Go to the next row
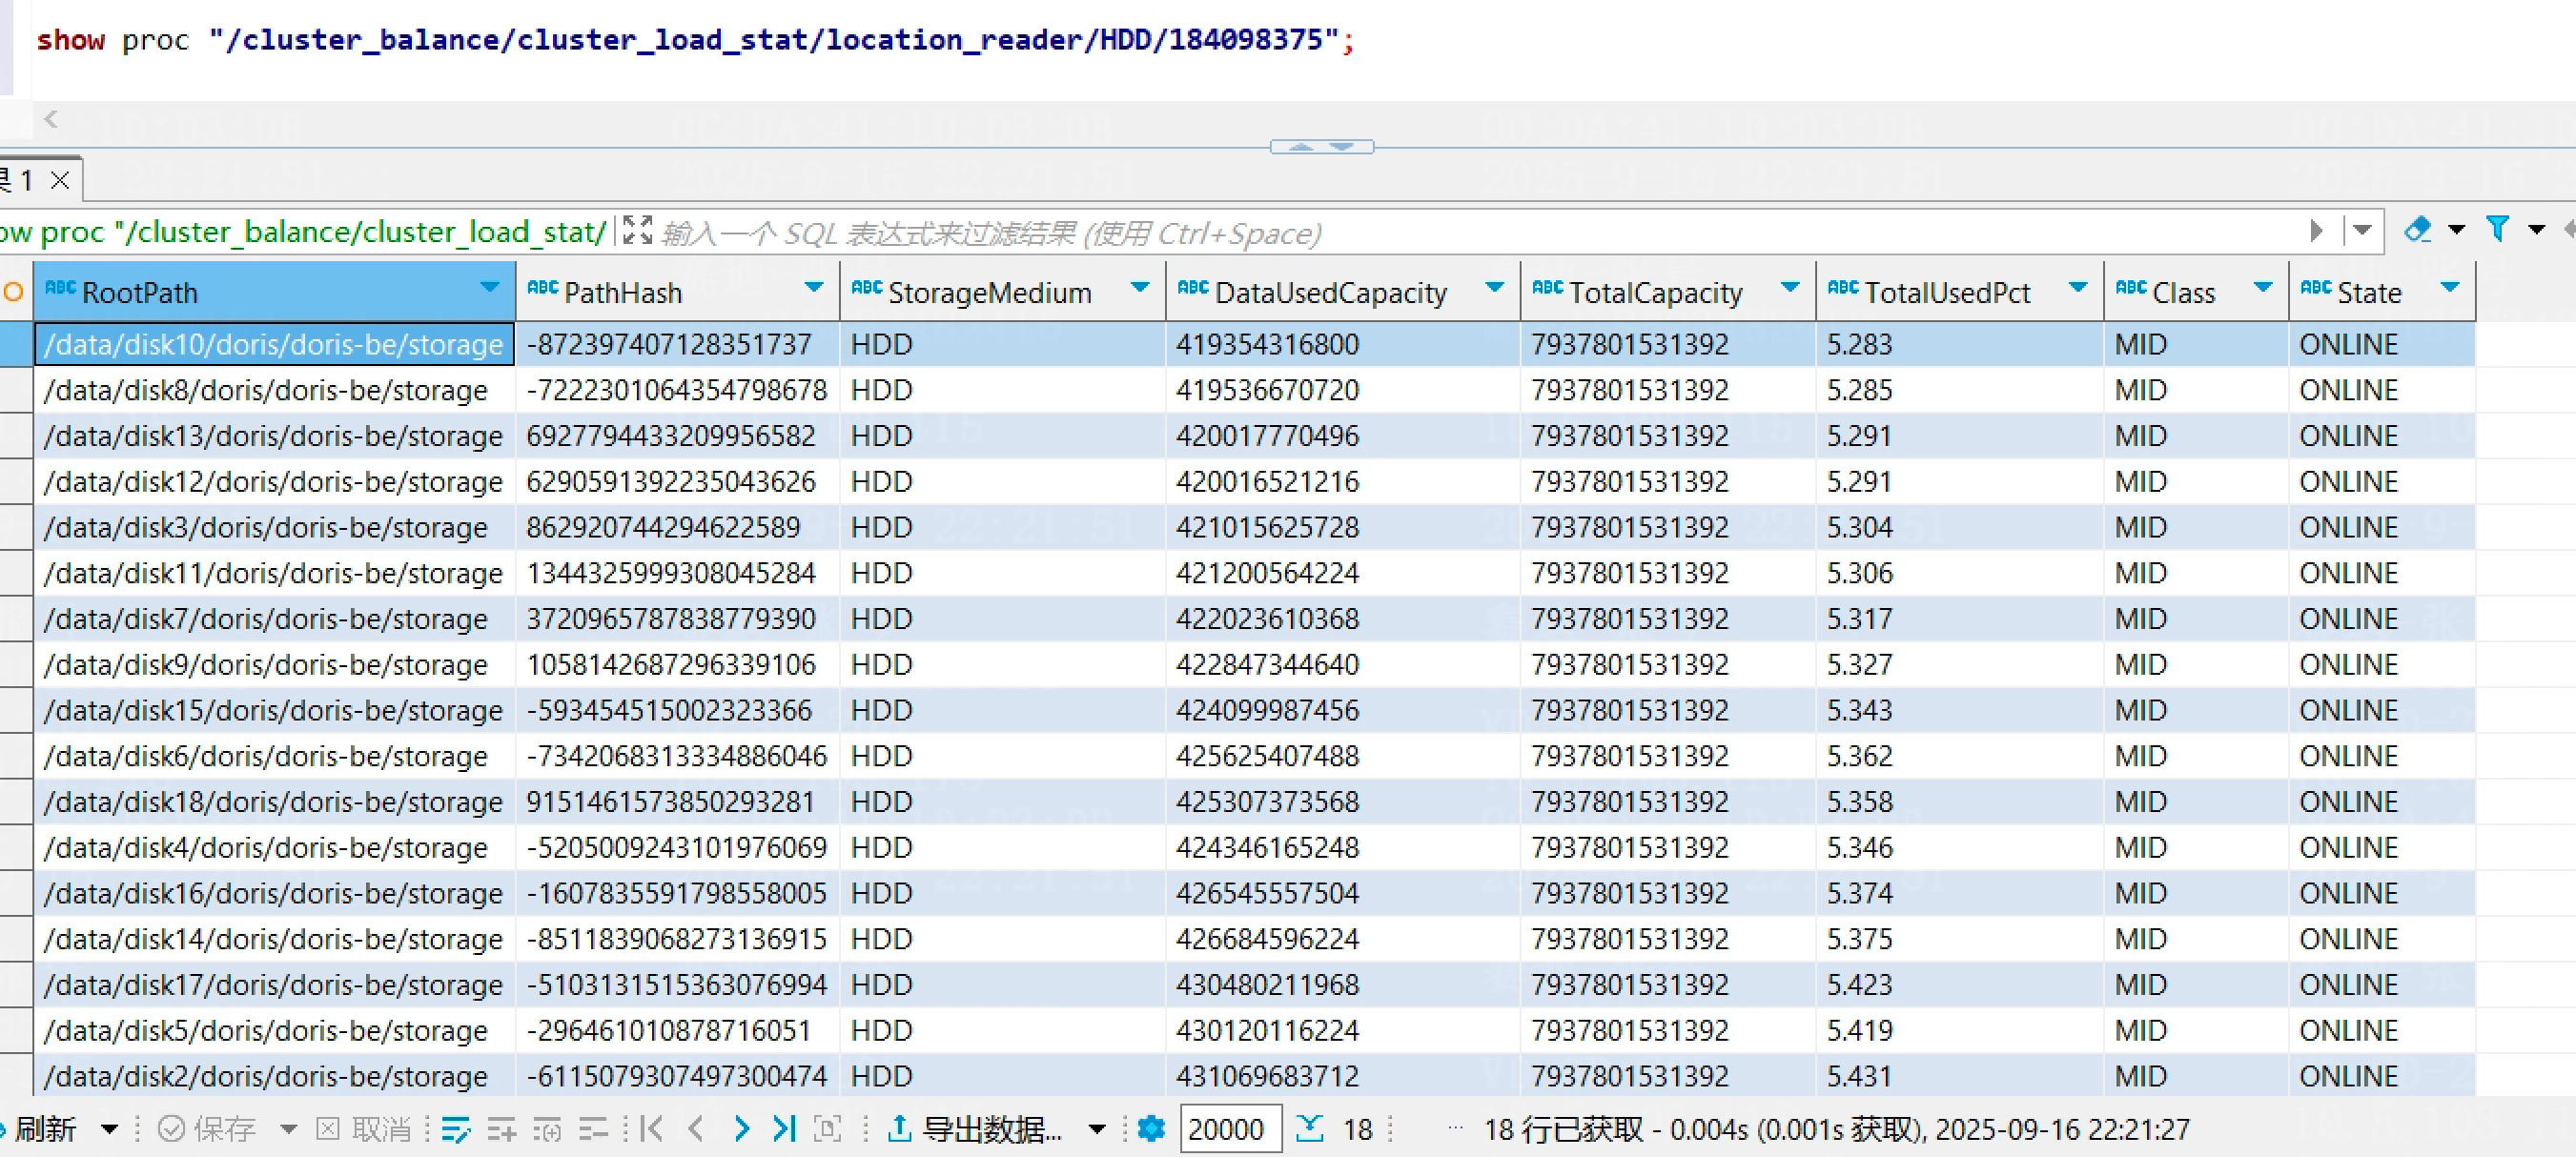2576x1157 pixels. point(741,1130)
